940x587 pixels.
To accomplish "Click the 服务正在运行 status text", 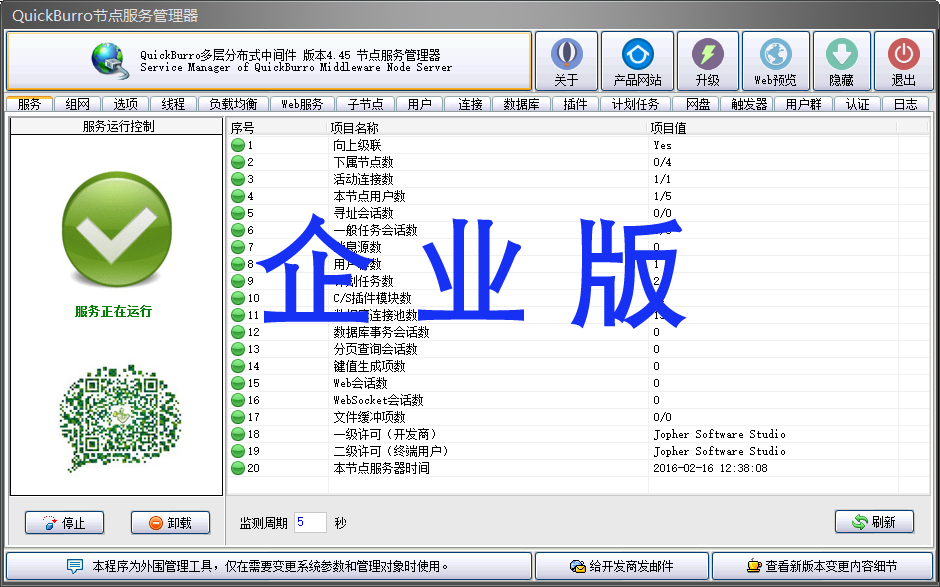I will [113, 311].
